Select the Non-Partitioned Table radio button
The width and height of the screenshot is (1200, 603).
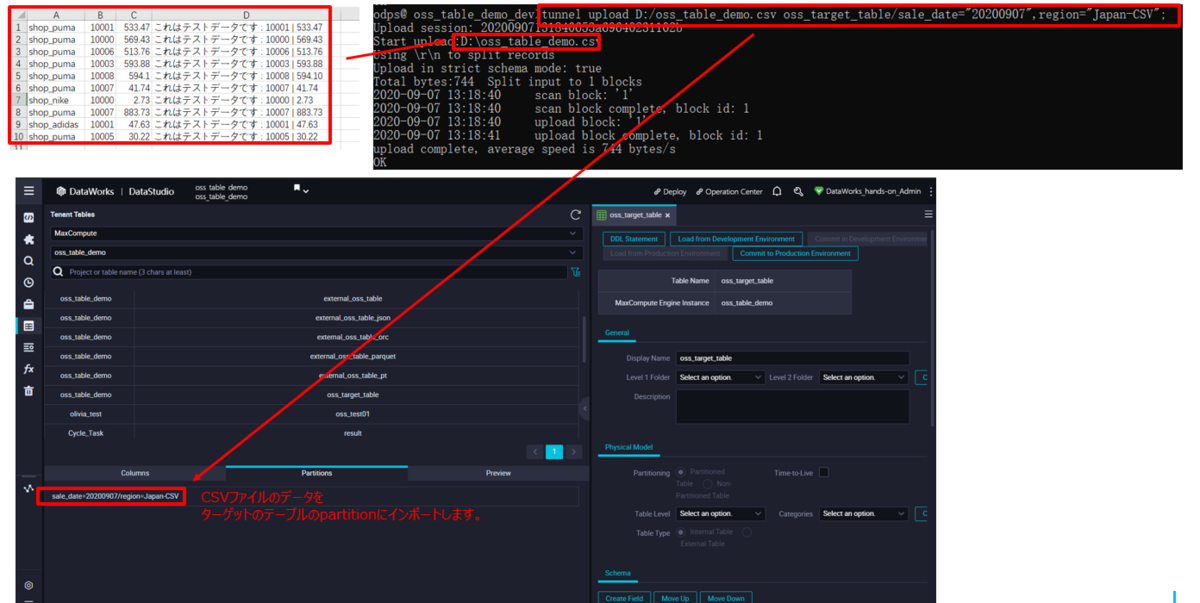pos(708,484)
